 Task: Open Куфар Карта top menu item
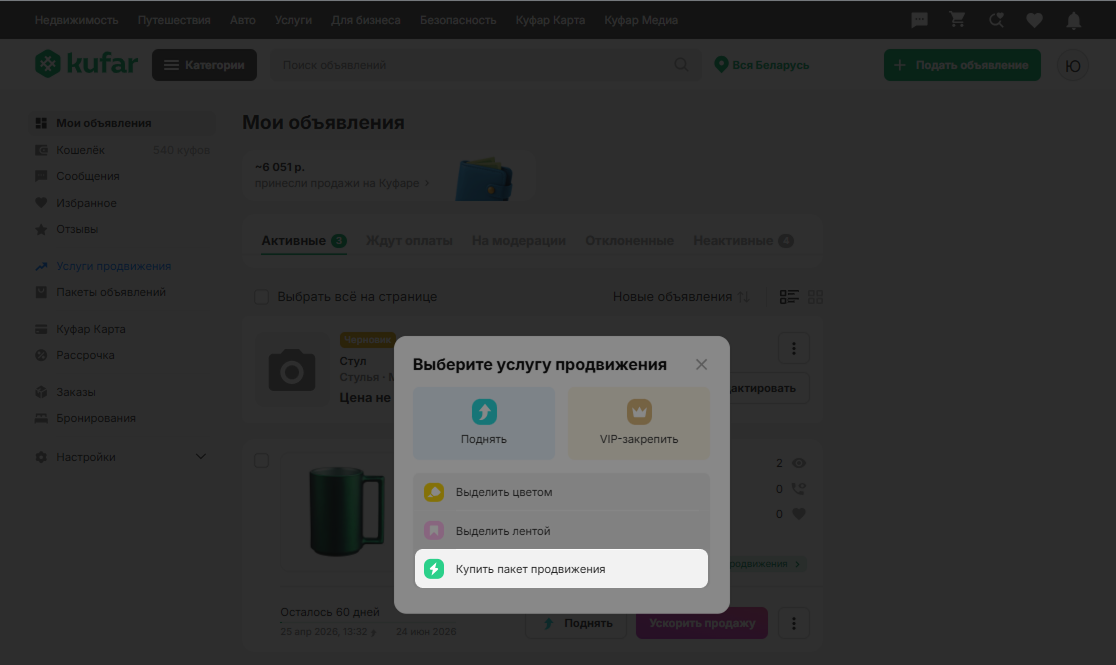click(x=550, y=20)
